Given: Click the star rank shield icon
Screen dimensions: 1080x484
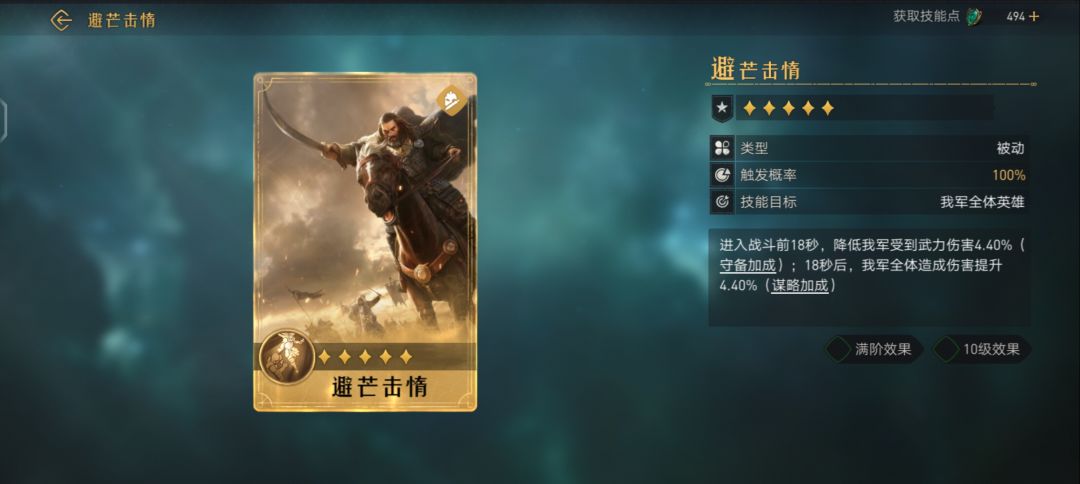Looking at the screenshot, I should (x=721, y=108).
